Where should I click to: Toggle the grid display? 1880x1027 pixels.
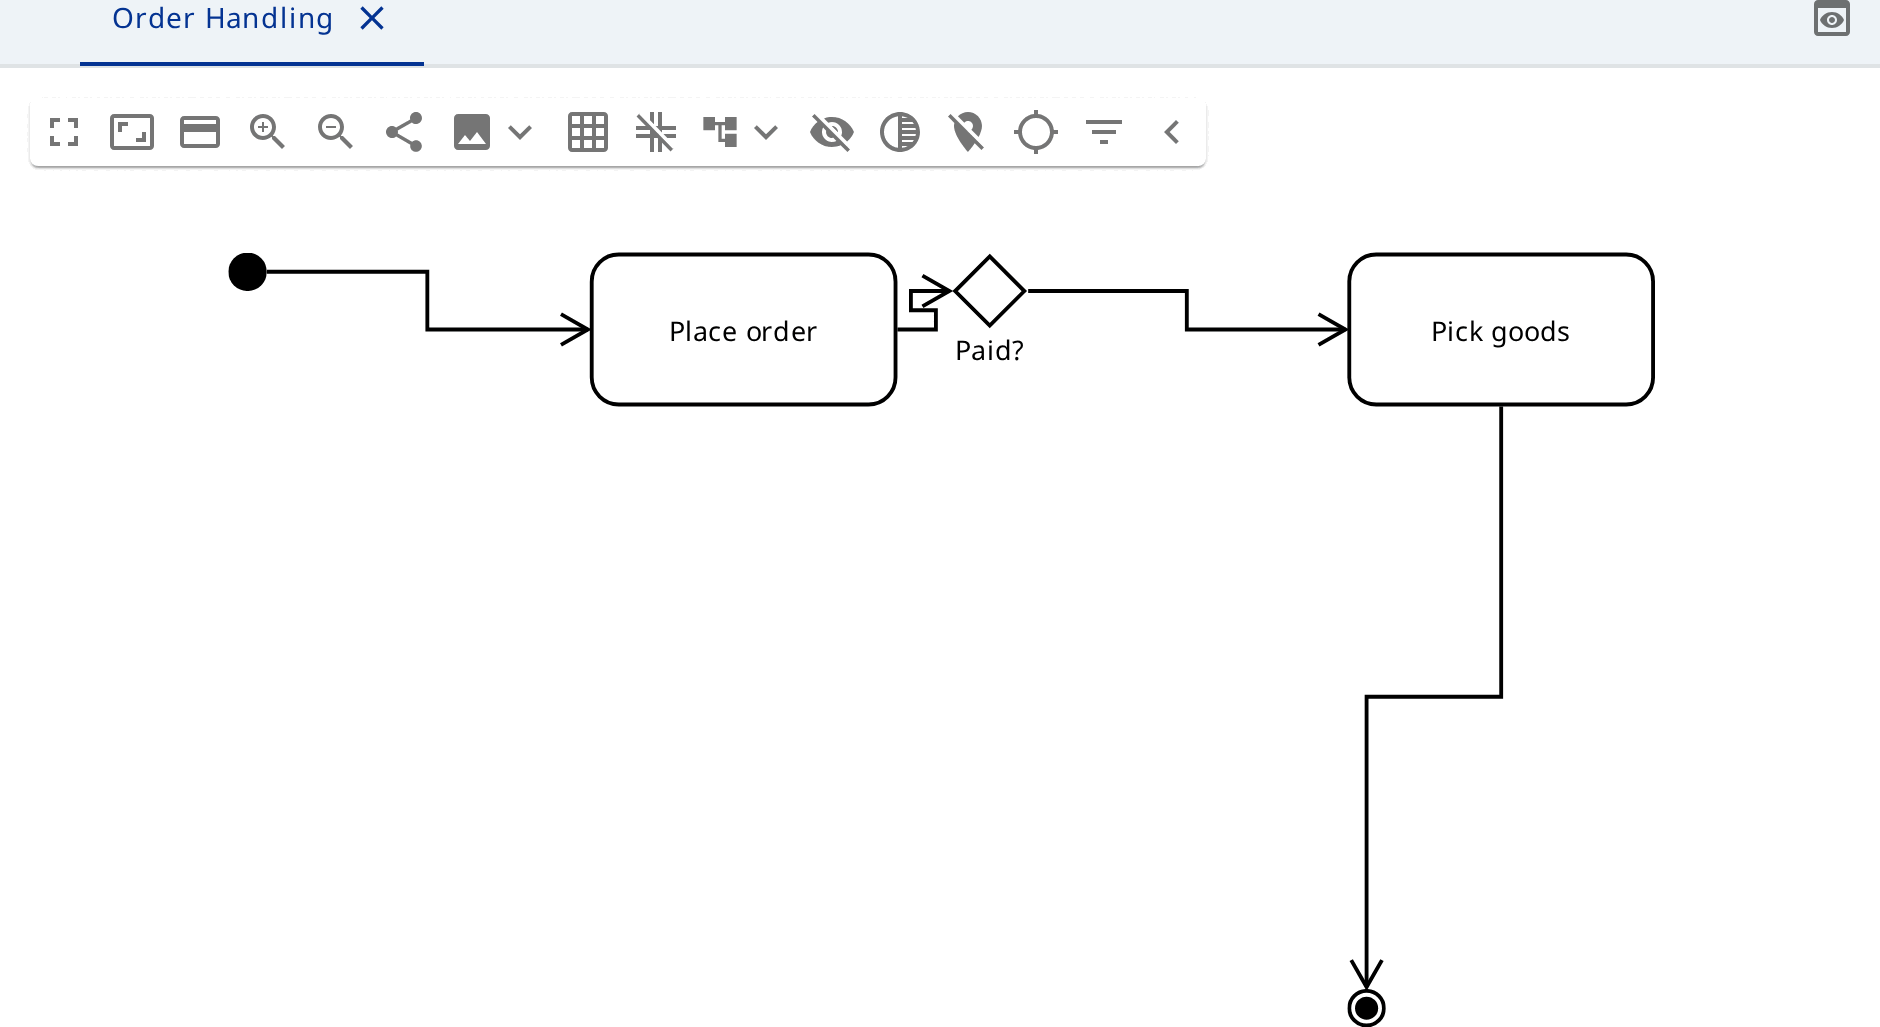[588, 132]
